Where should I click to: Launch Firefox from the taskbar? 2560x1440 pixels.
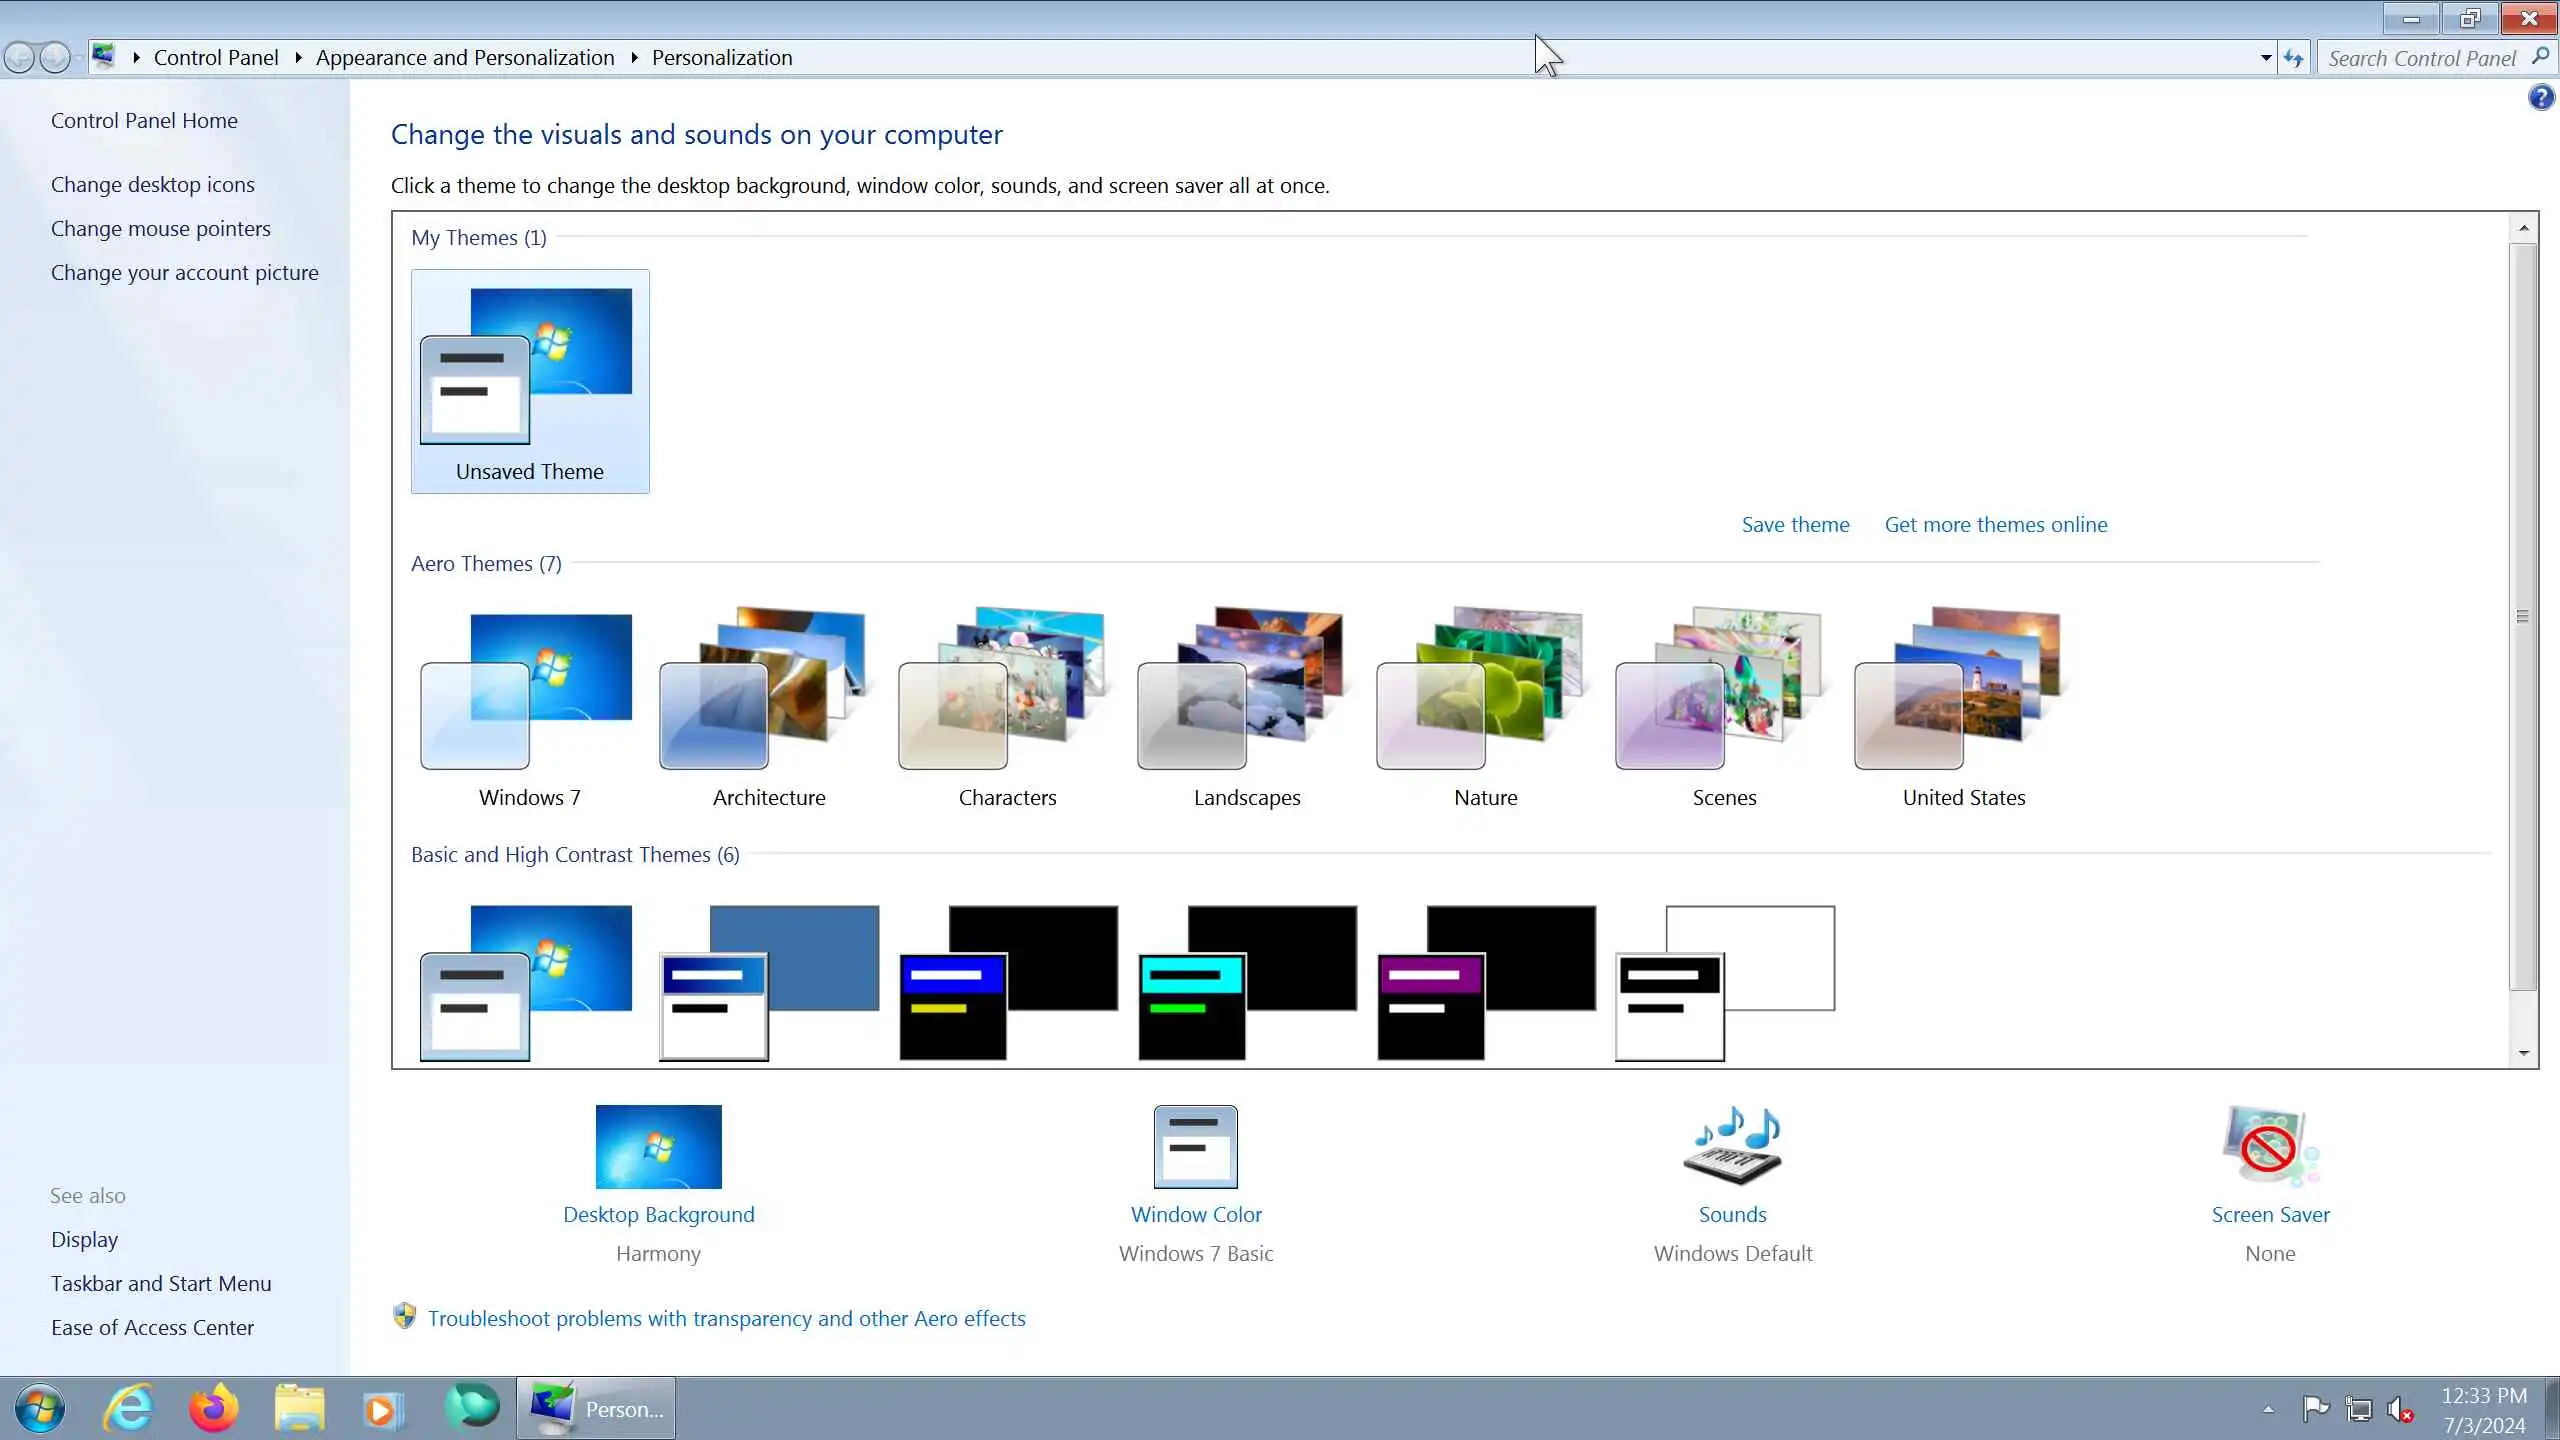(214, 1408)
